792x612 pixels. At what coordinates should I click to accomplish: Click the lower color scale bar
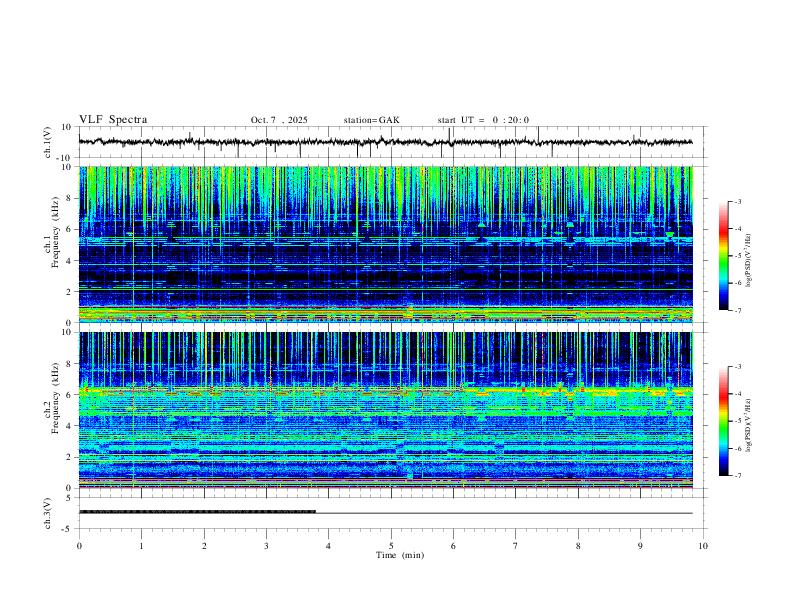[x=723, y=421]
